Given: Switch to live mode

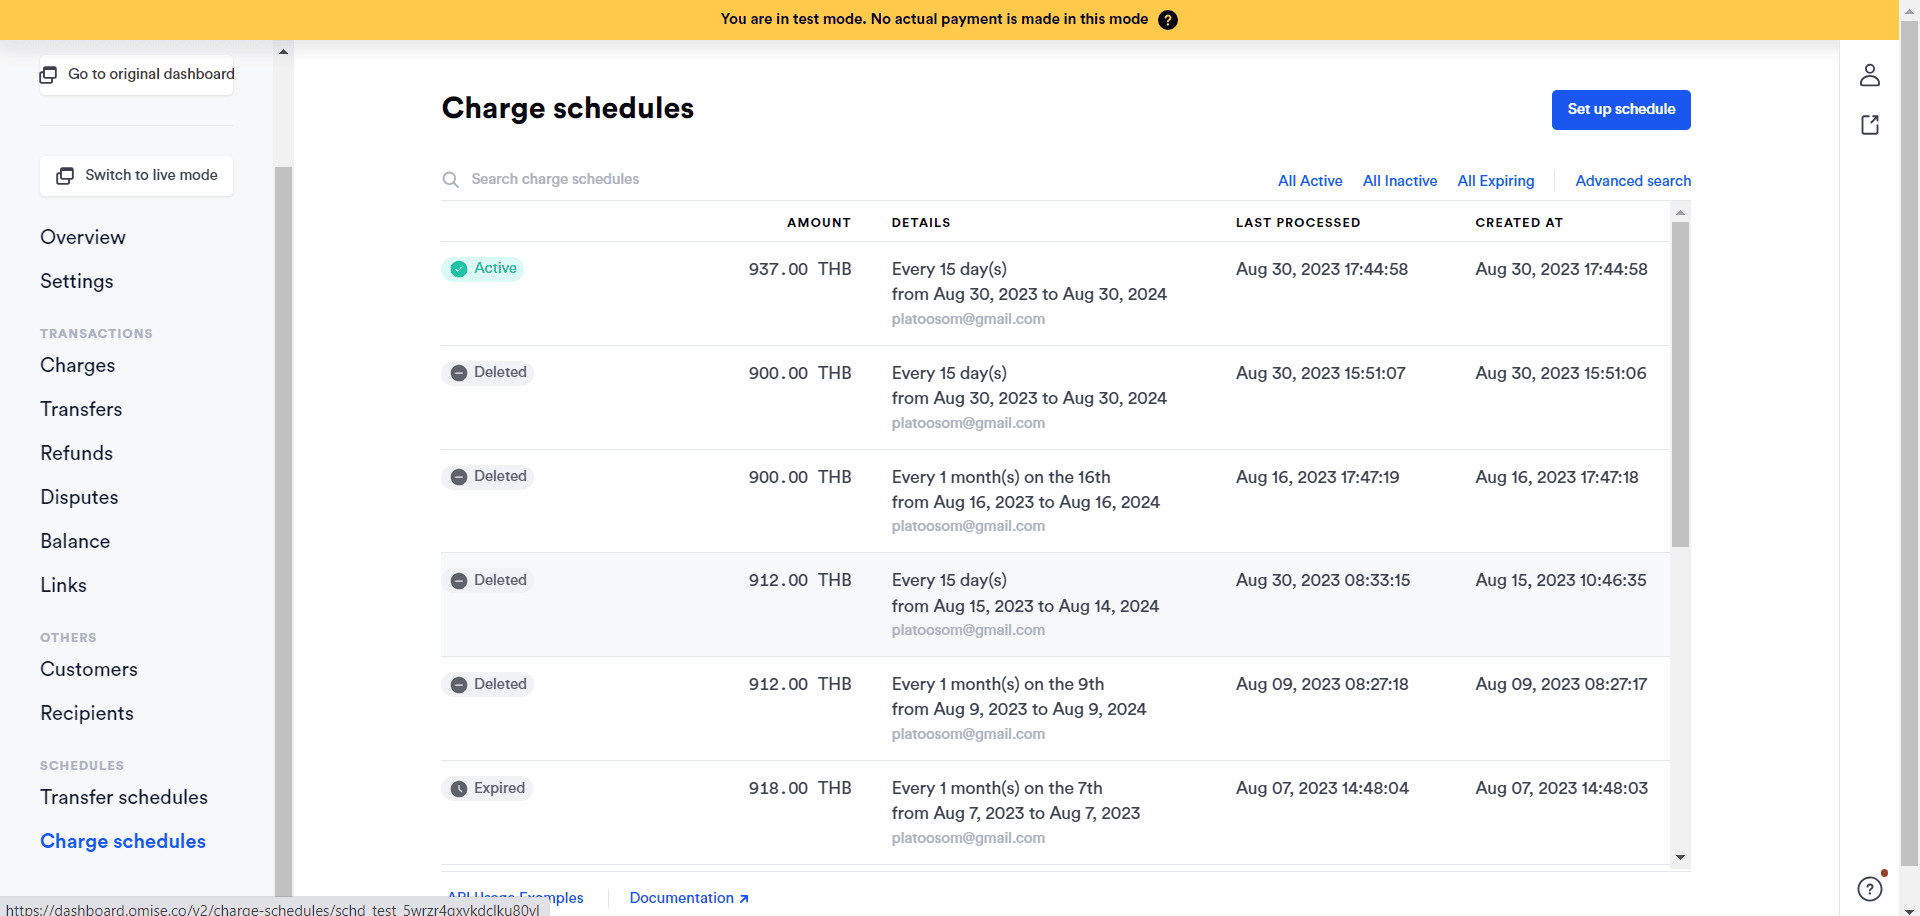Looking at the screenshot, I should pos(137,176).
